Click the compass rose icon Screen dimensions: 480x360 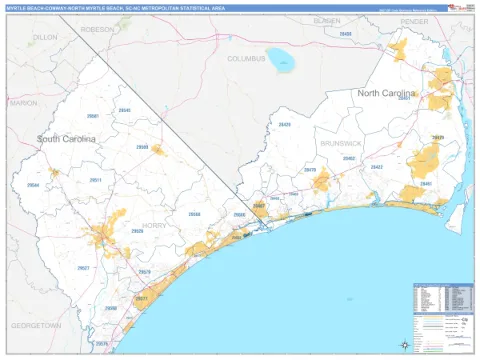click(x=405, y=345)
